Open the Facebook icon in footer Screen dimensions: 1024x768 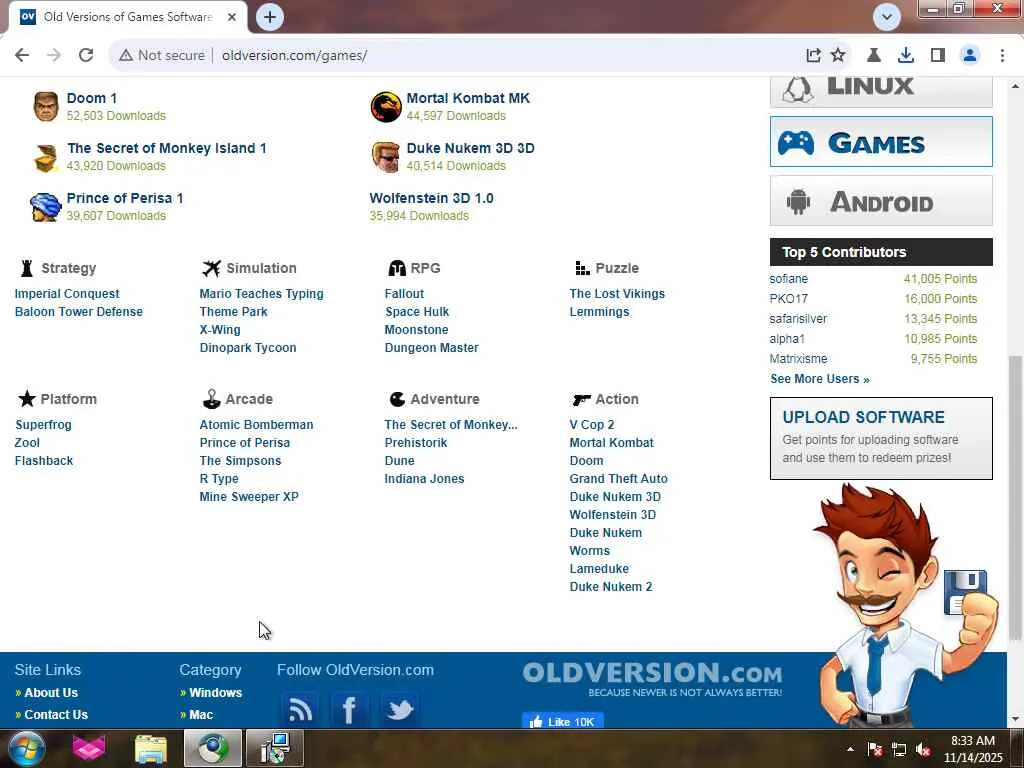point(349,709)
